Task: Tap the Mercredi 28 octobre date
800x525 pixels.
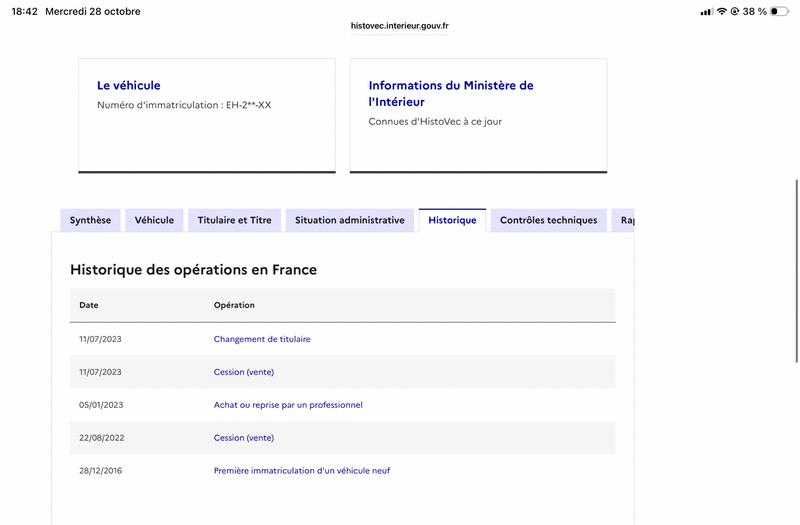Action: click(93, 11)
